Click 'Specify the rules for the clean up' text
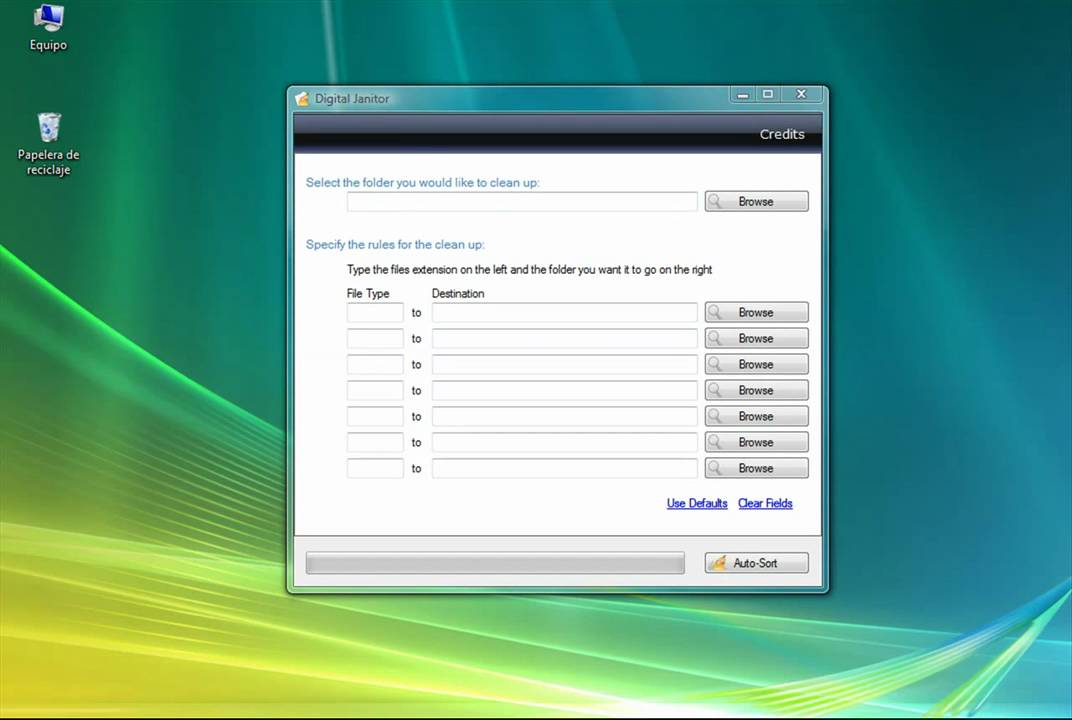The image size is (1072, 720). tap(395, 244)
